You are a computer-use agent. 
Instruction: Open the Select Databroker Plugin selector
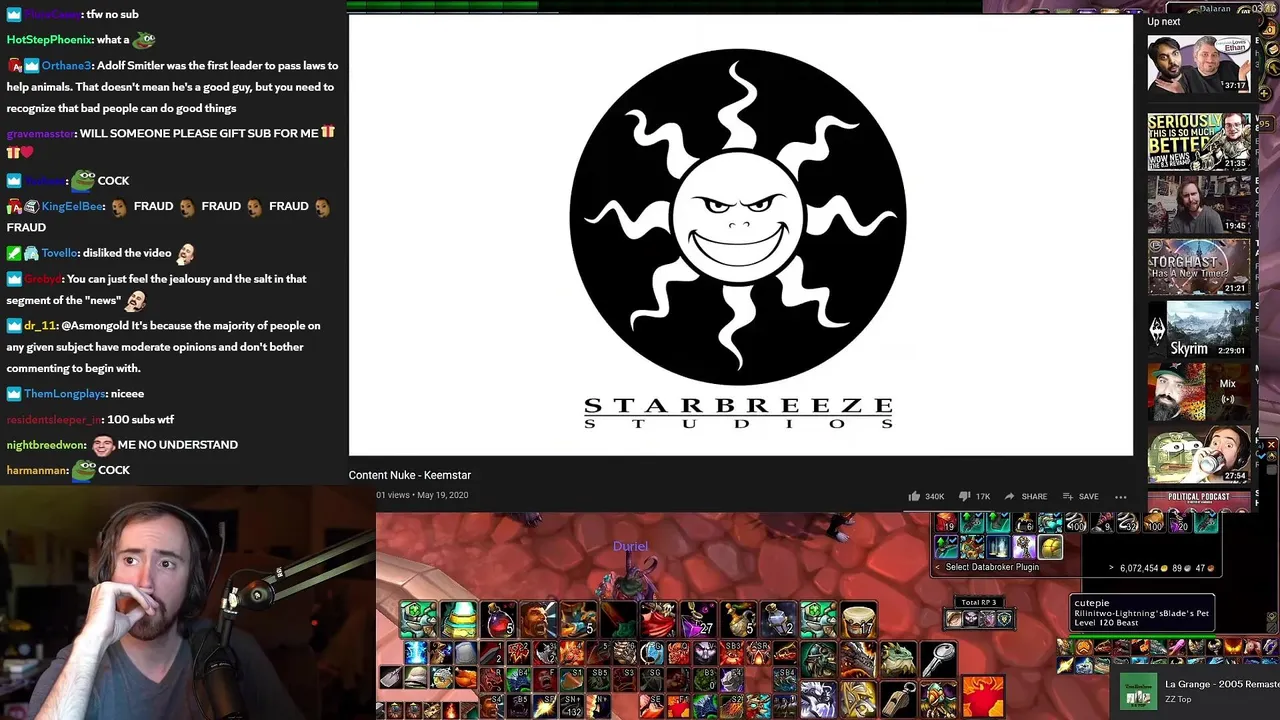point(992,567)
